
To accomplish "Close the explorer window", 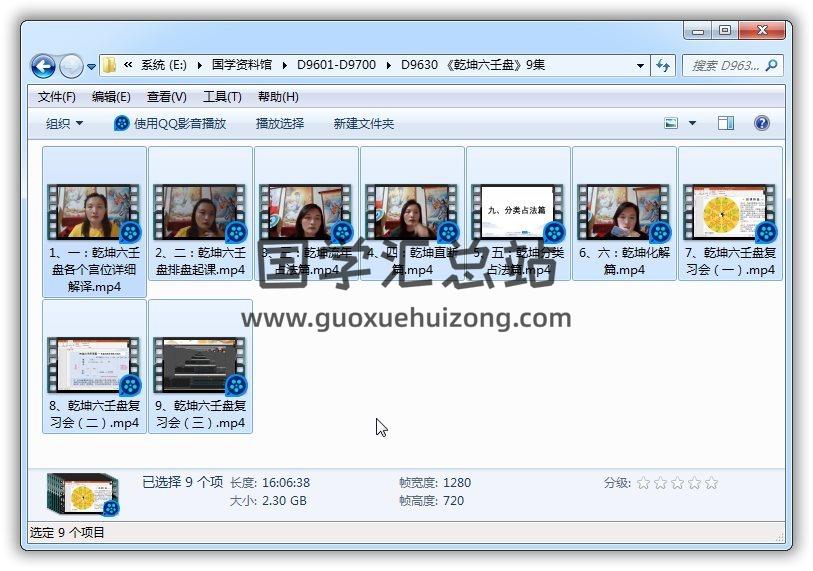I will pos(762,31).
